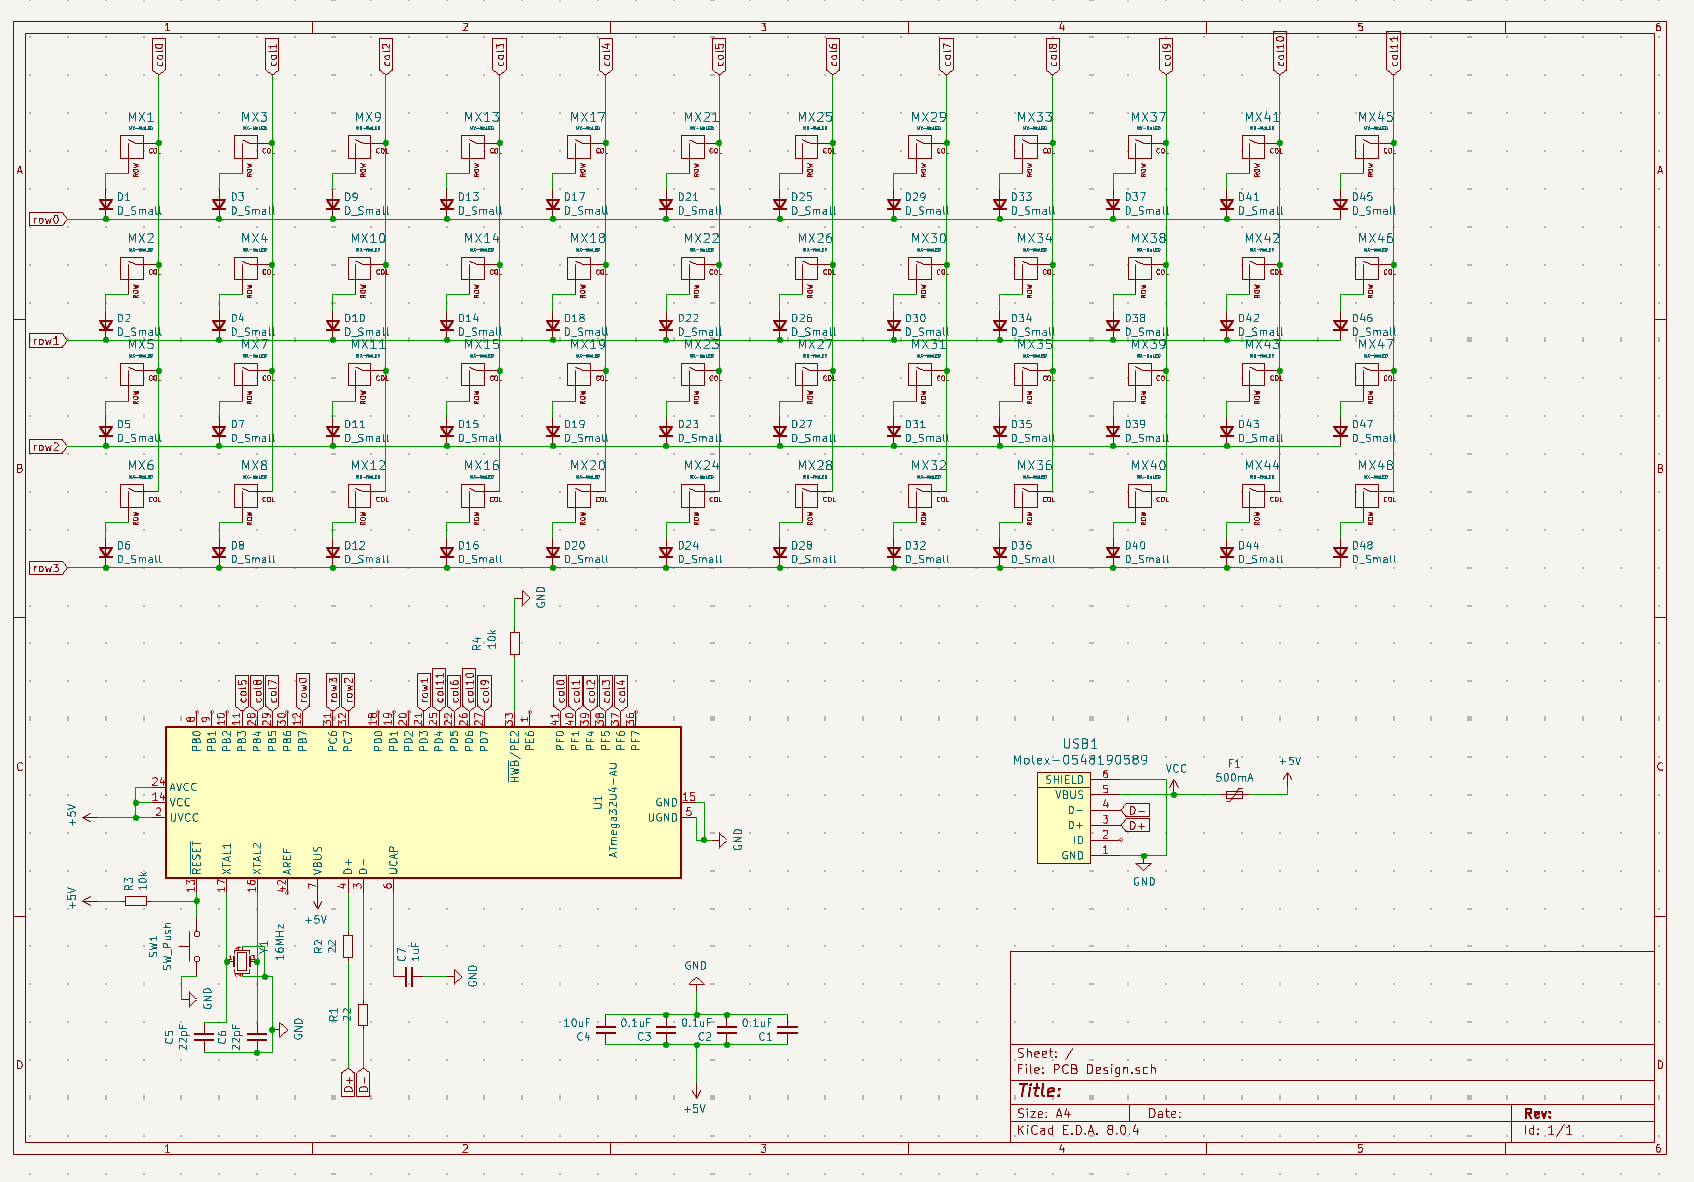
Task: Click 'KiCad E.D.A. 8.0.4' text
Action: tap(1078, 1130)
